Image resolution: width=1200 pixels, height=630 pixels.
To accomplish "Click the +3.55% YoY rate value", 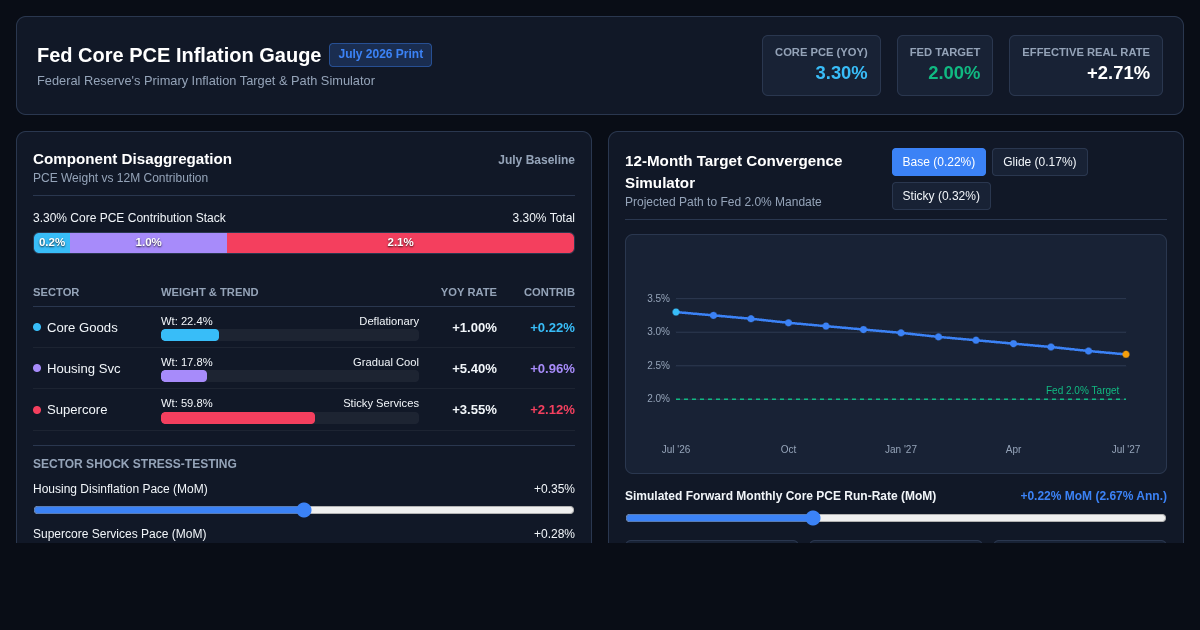I will click(474, 409).
